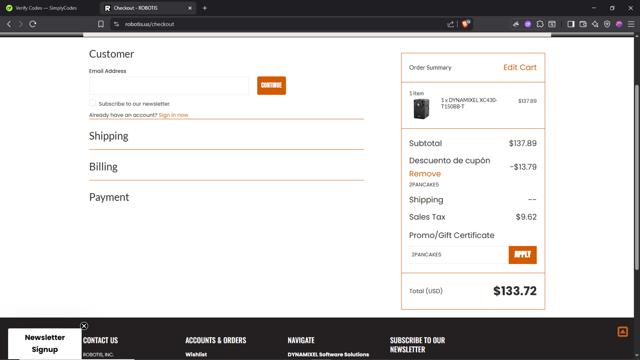640x360 pixels.
Task: Click the address bar URL
Action: (x=149, y=24)
